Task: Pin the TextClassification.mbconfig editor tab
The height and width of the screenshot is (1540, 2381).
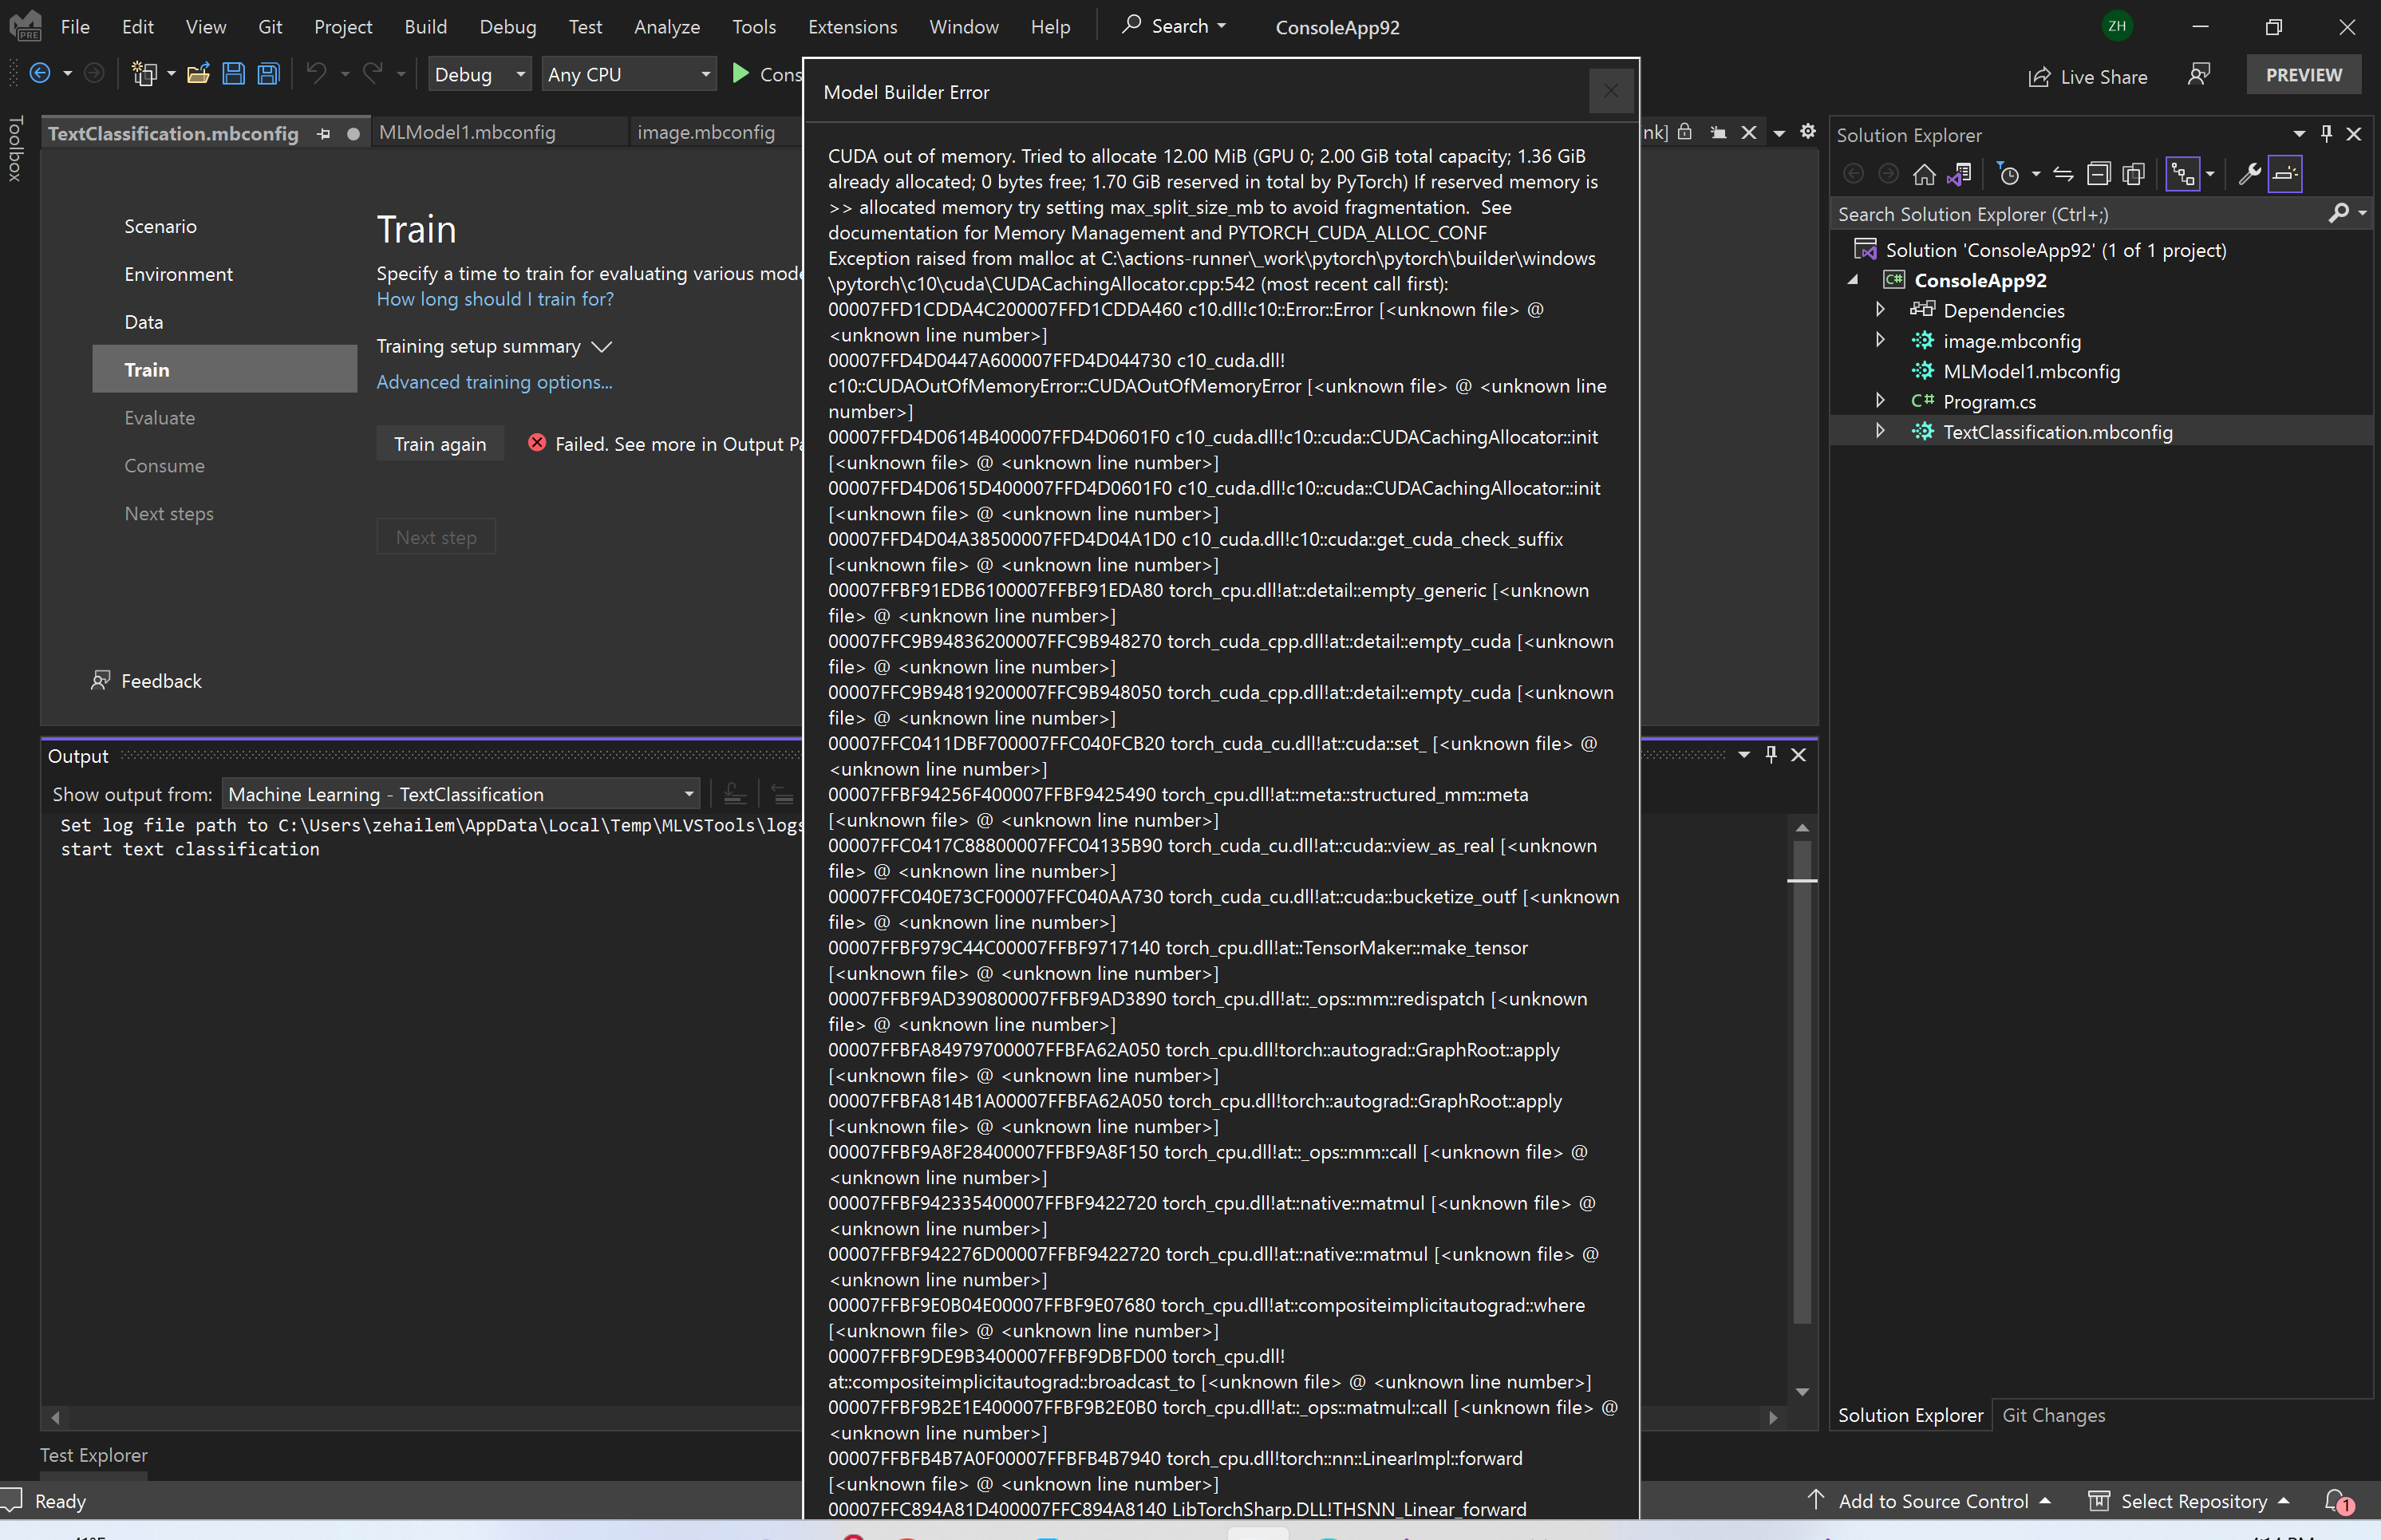Action: [324, 132]
